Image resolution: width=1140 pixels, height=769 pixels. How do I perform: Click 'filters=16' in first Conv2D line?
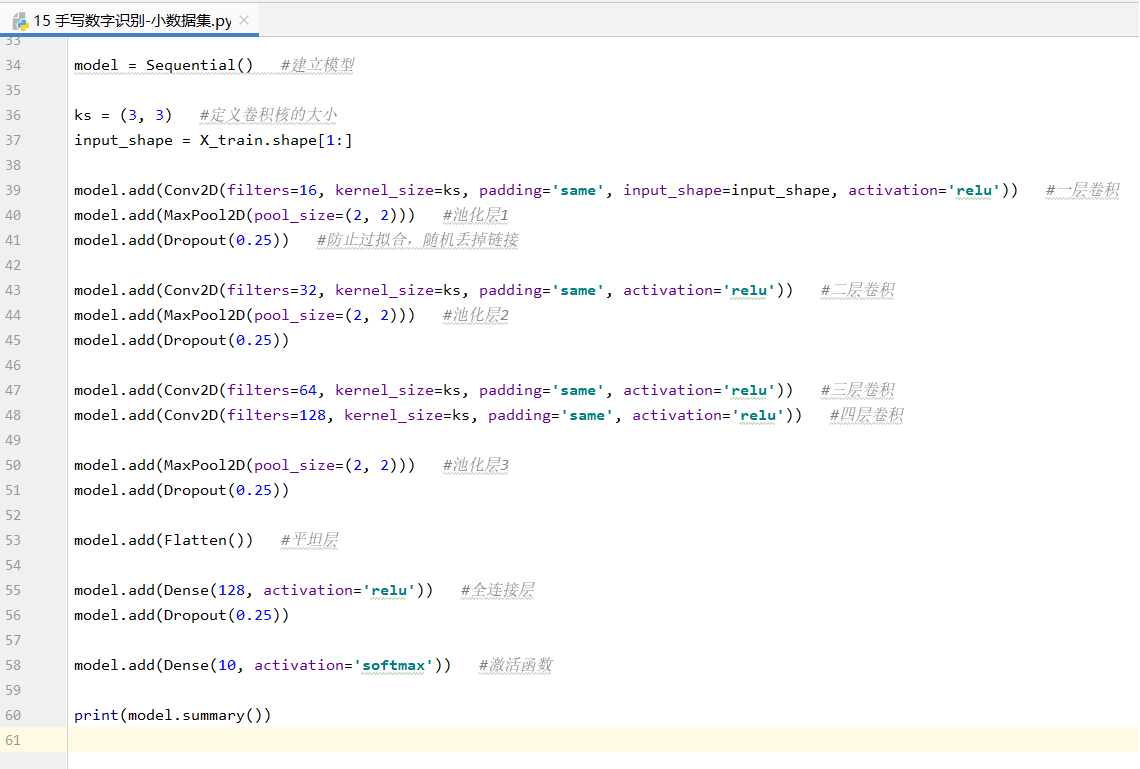coord(272,190)
